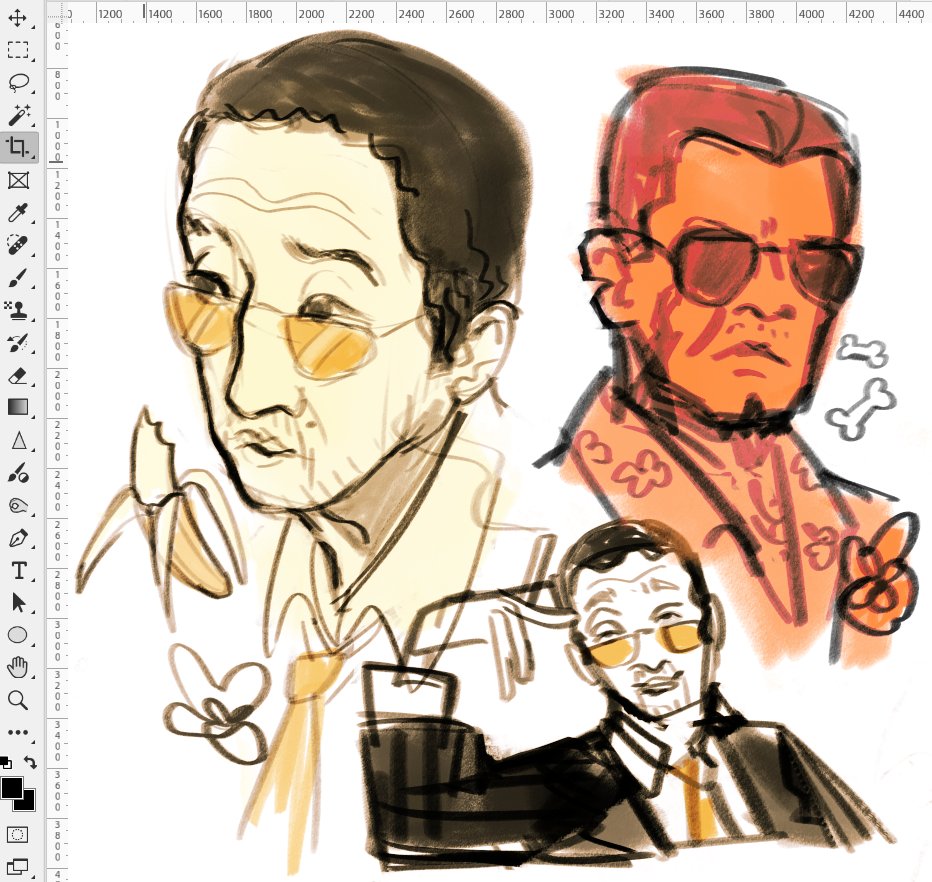Image resolution: width=932 pixels, height=882 pixels.
Task: Click the 3000 mark on horizontal ruler
Action: point(561,14)
